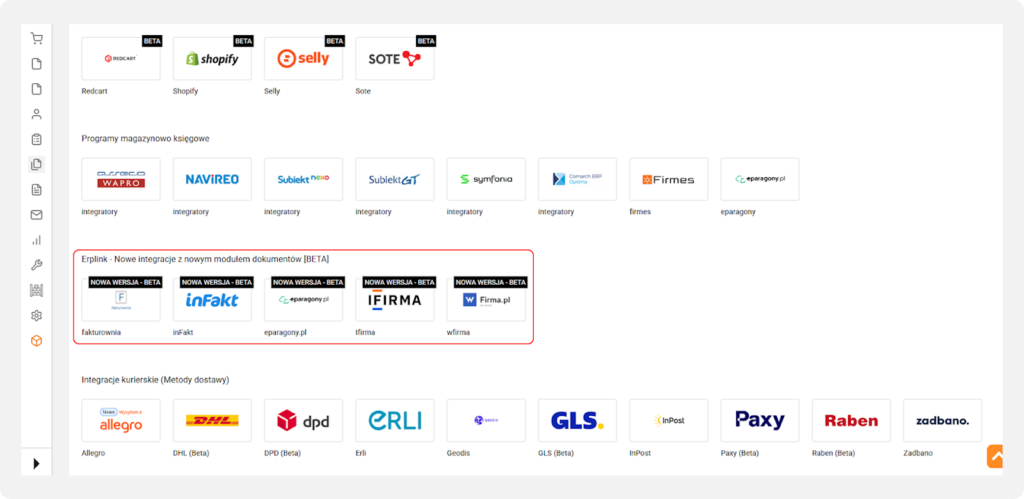This screenshot has height=499, width=1024.
Task: Open the GLS courier tile
Action: [x=577, y=421]
